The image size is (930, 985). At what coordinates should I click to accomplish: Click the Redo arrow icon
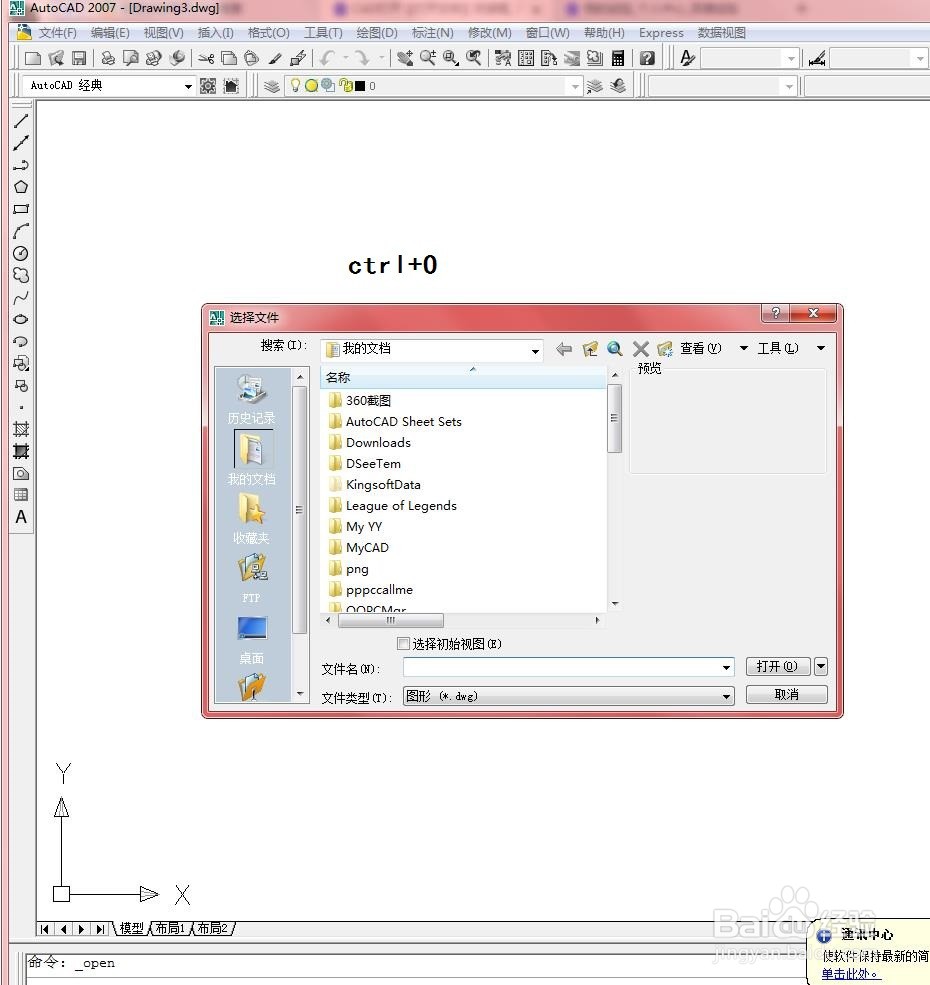click(x=363, y=58)
